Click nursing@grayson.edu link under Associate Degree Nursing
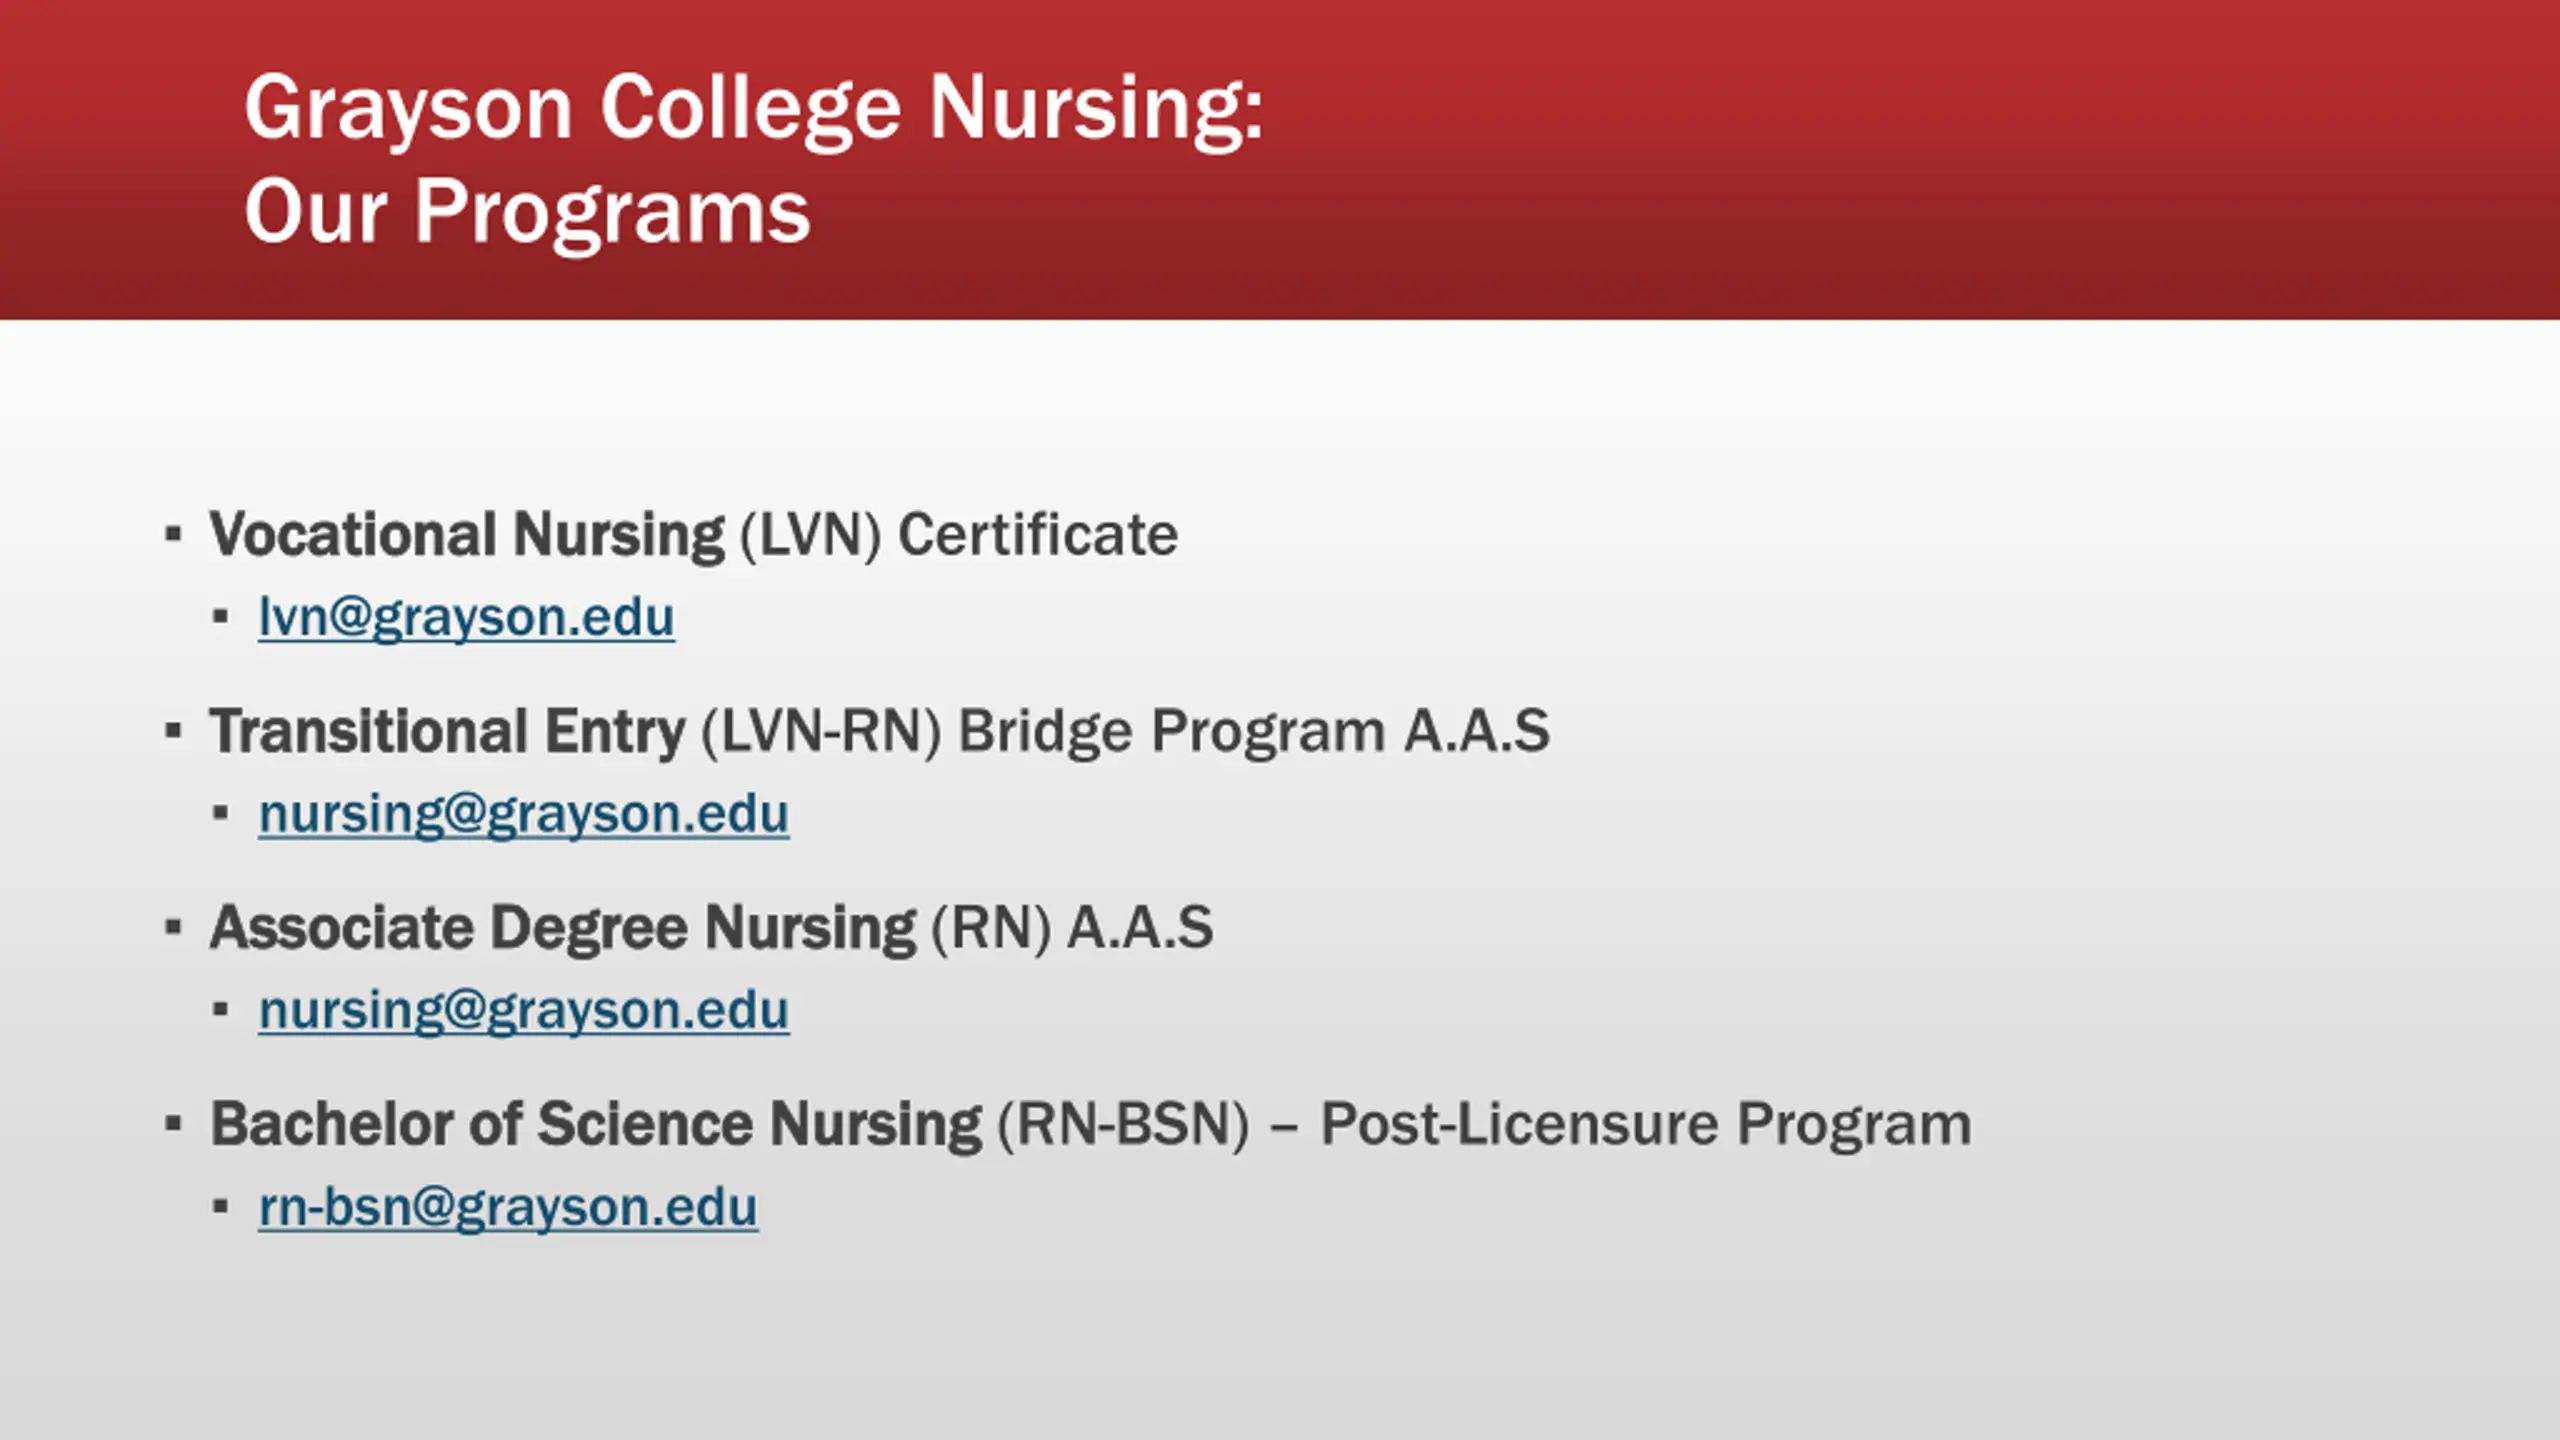This screenshot has width=2560, height=1440. pyautogui.click(x=524, y=1009)
